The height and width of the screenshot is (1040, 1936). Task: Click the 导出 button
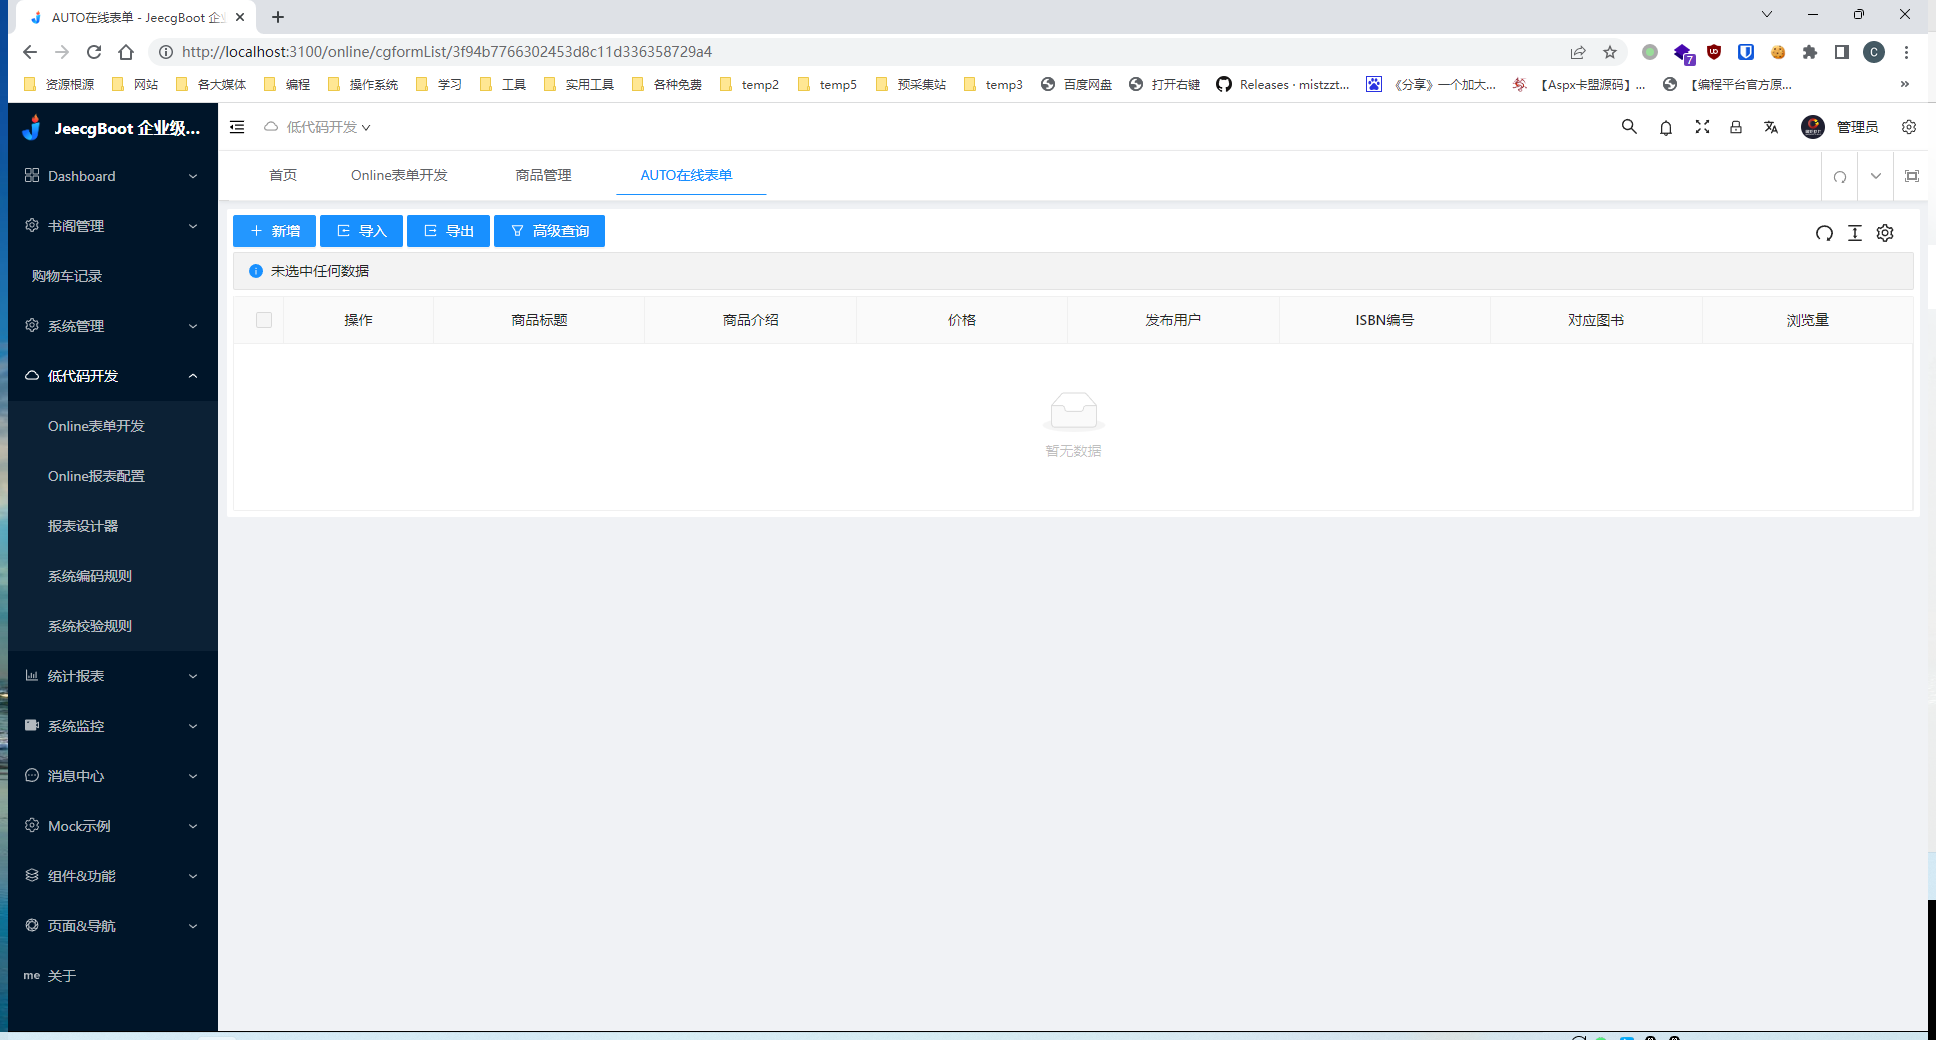coord(448,231)
